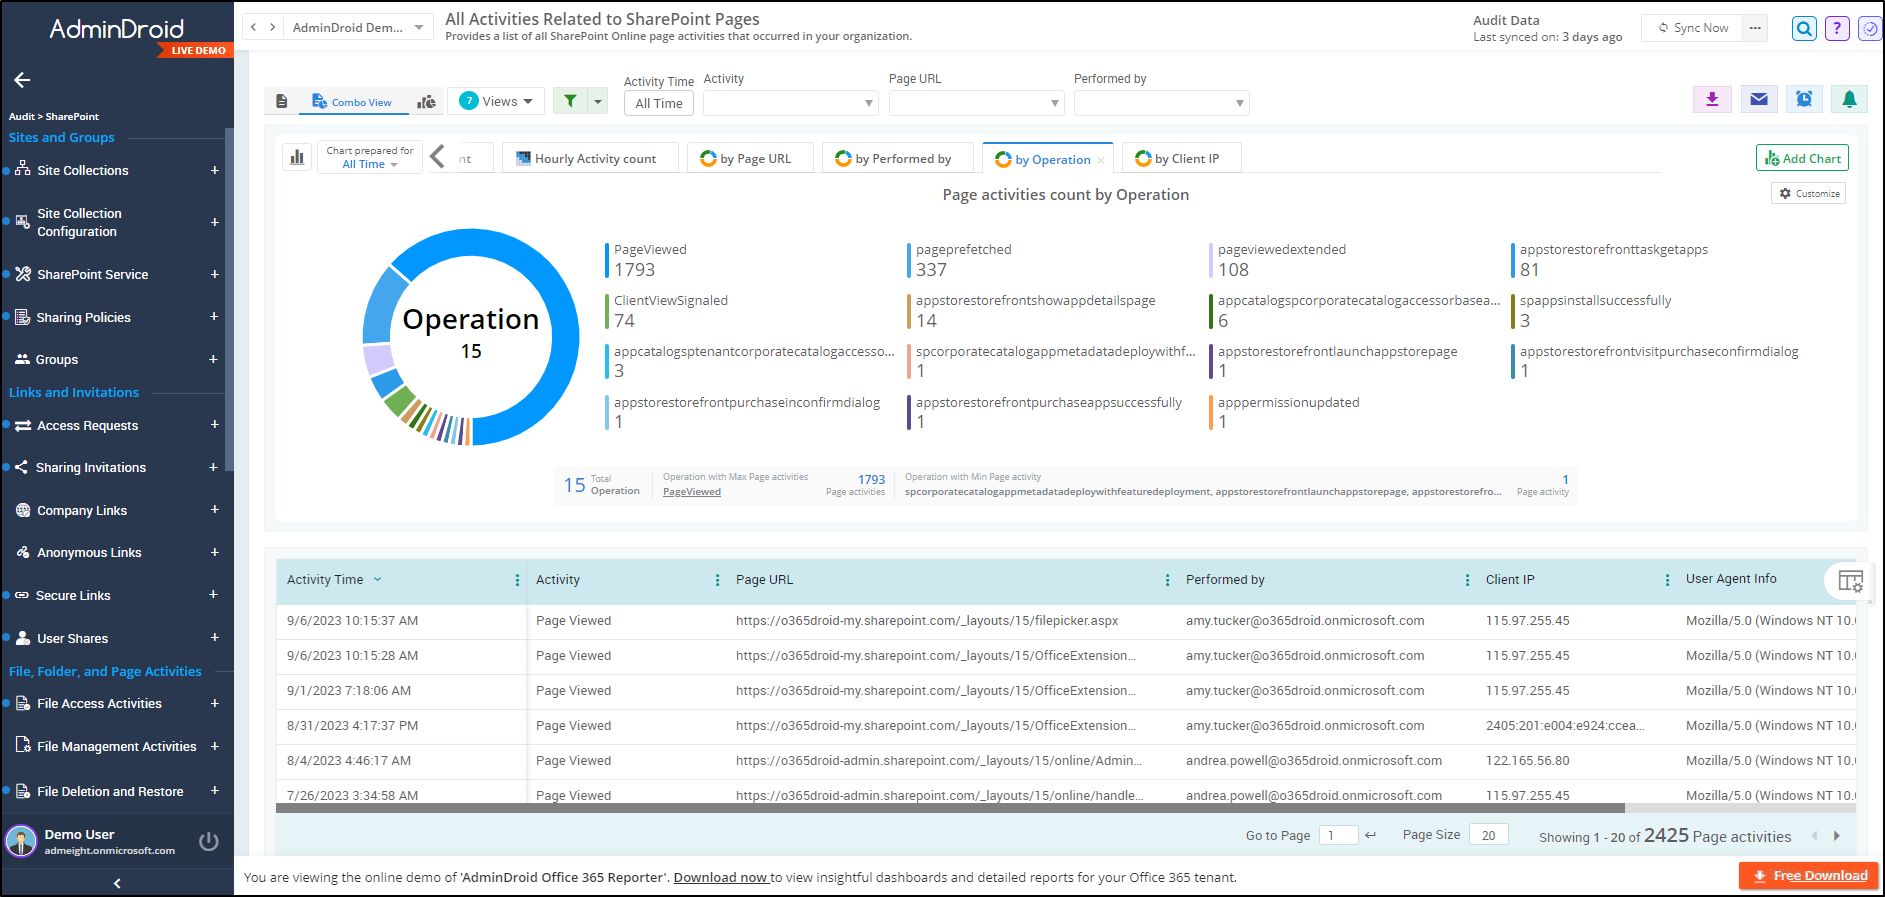The image size is (1885, 897).
Task: Go to the previous report arrow
Action: 254,28
